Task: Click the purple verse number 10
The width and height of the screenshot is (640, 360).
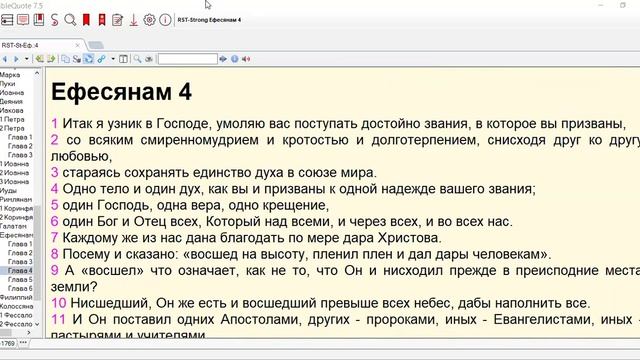Action: point(59,303)
